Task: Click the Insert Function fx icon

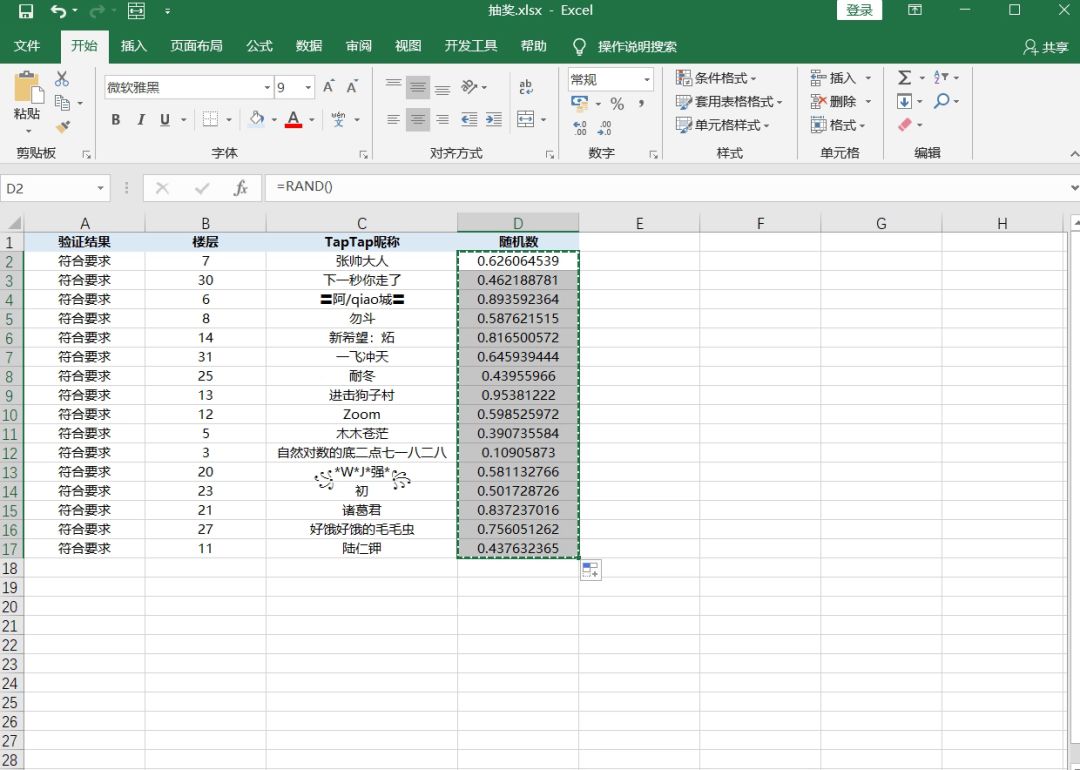Action: (240, 188)
